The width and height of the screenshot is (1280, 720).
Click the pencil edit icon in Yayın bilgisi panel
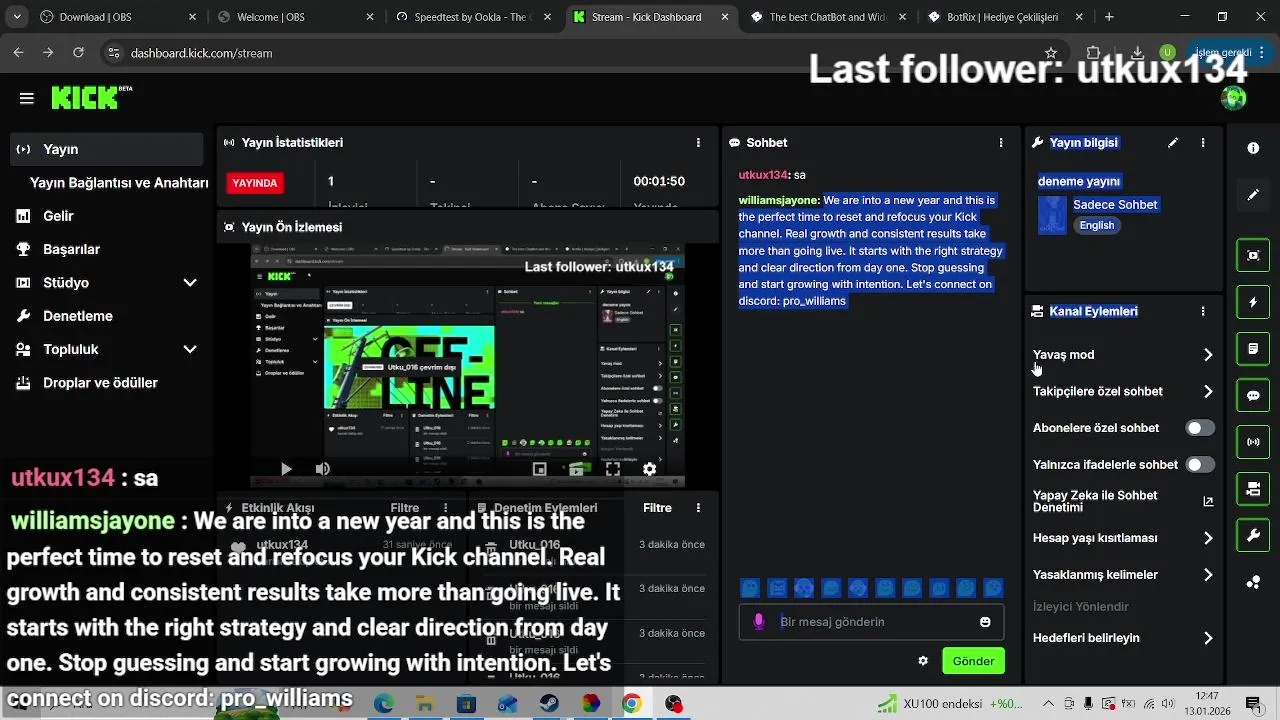1173,143
